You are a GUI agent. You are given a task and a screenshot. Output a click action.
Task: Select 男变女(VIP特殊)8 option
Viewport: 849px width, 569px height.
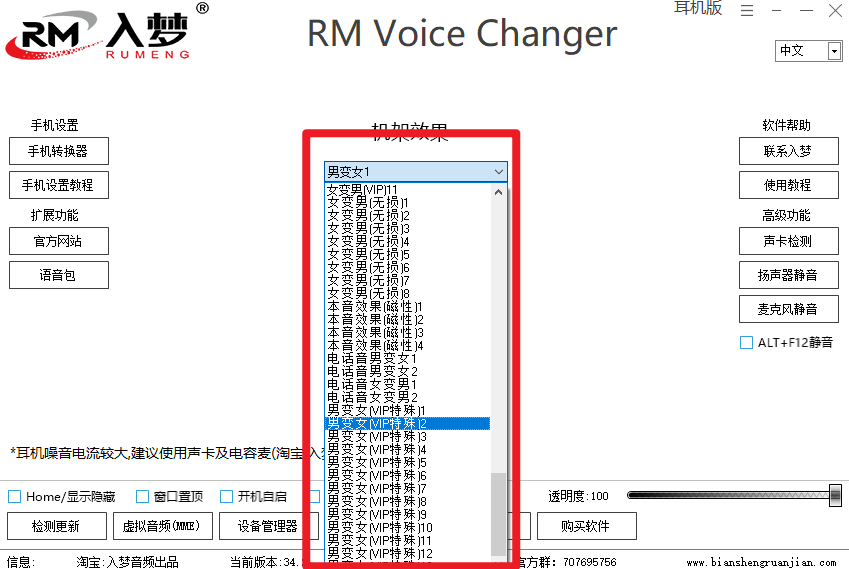(408, 501)
